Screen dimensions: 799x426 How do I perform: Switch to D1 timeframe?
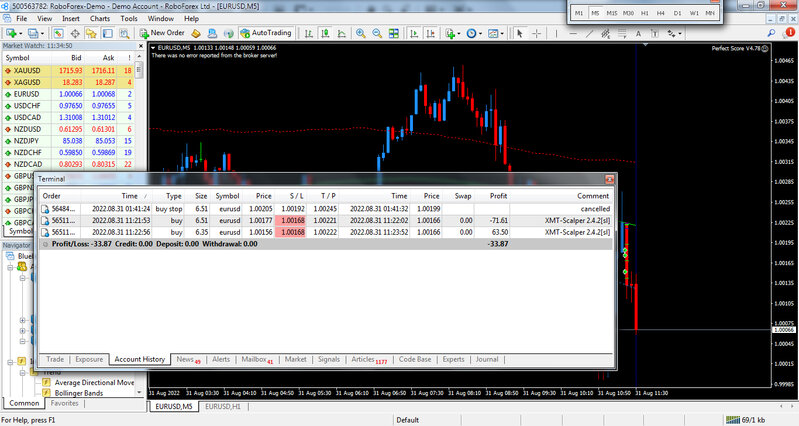pos(677,13)
